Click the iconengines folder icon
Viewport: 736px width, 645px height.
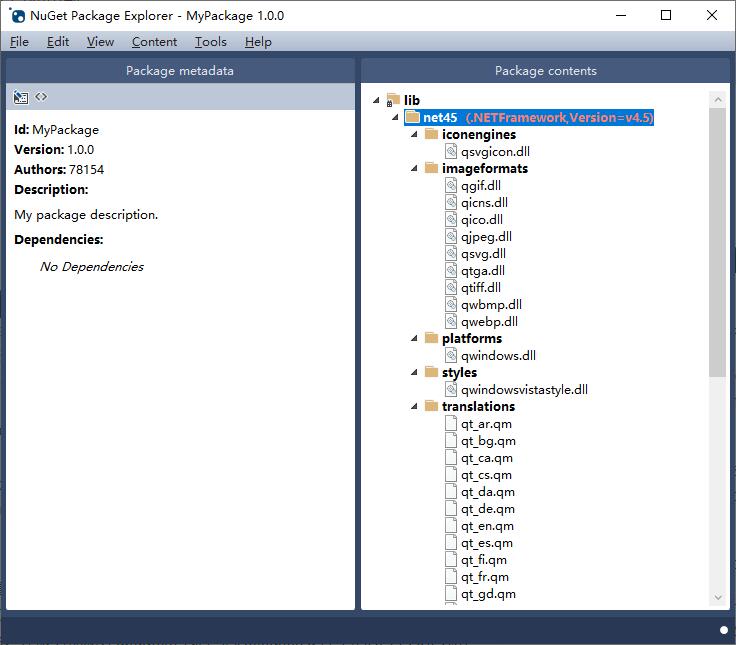click(431, 134)
